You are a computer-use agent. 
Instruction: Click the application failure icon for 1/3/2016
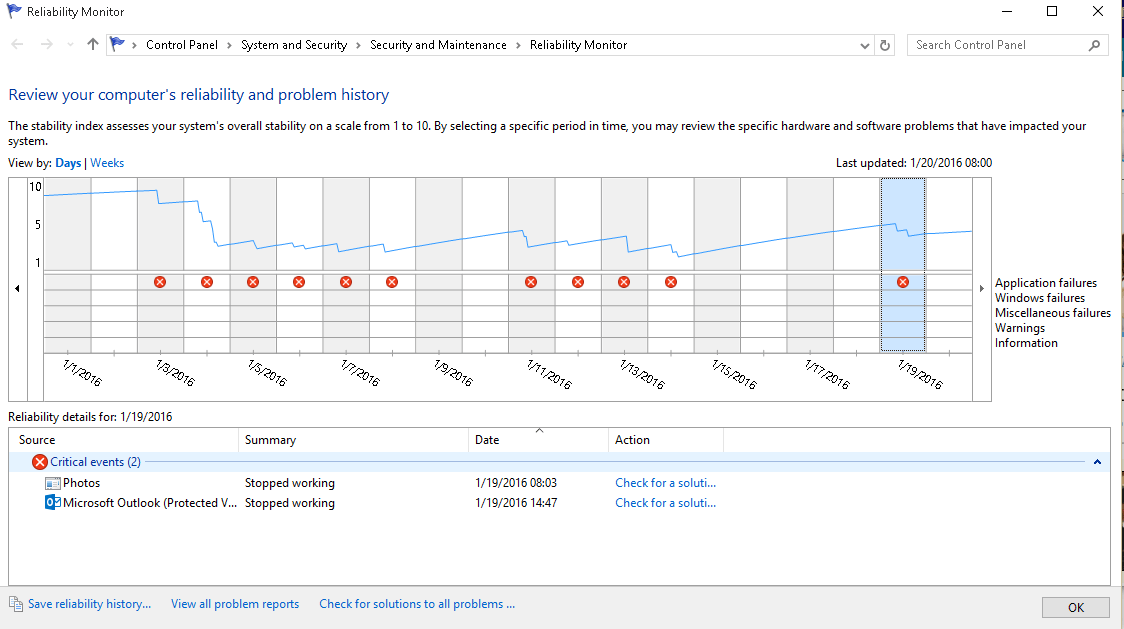160,282
